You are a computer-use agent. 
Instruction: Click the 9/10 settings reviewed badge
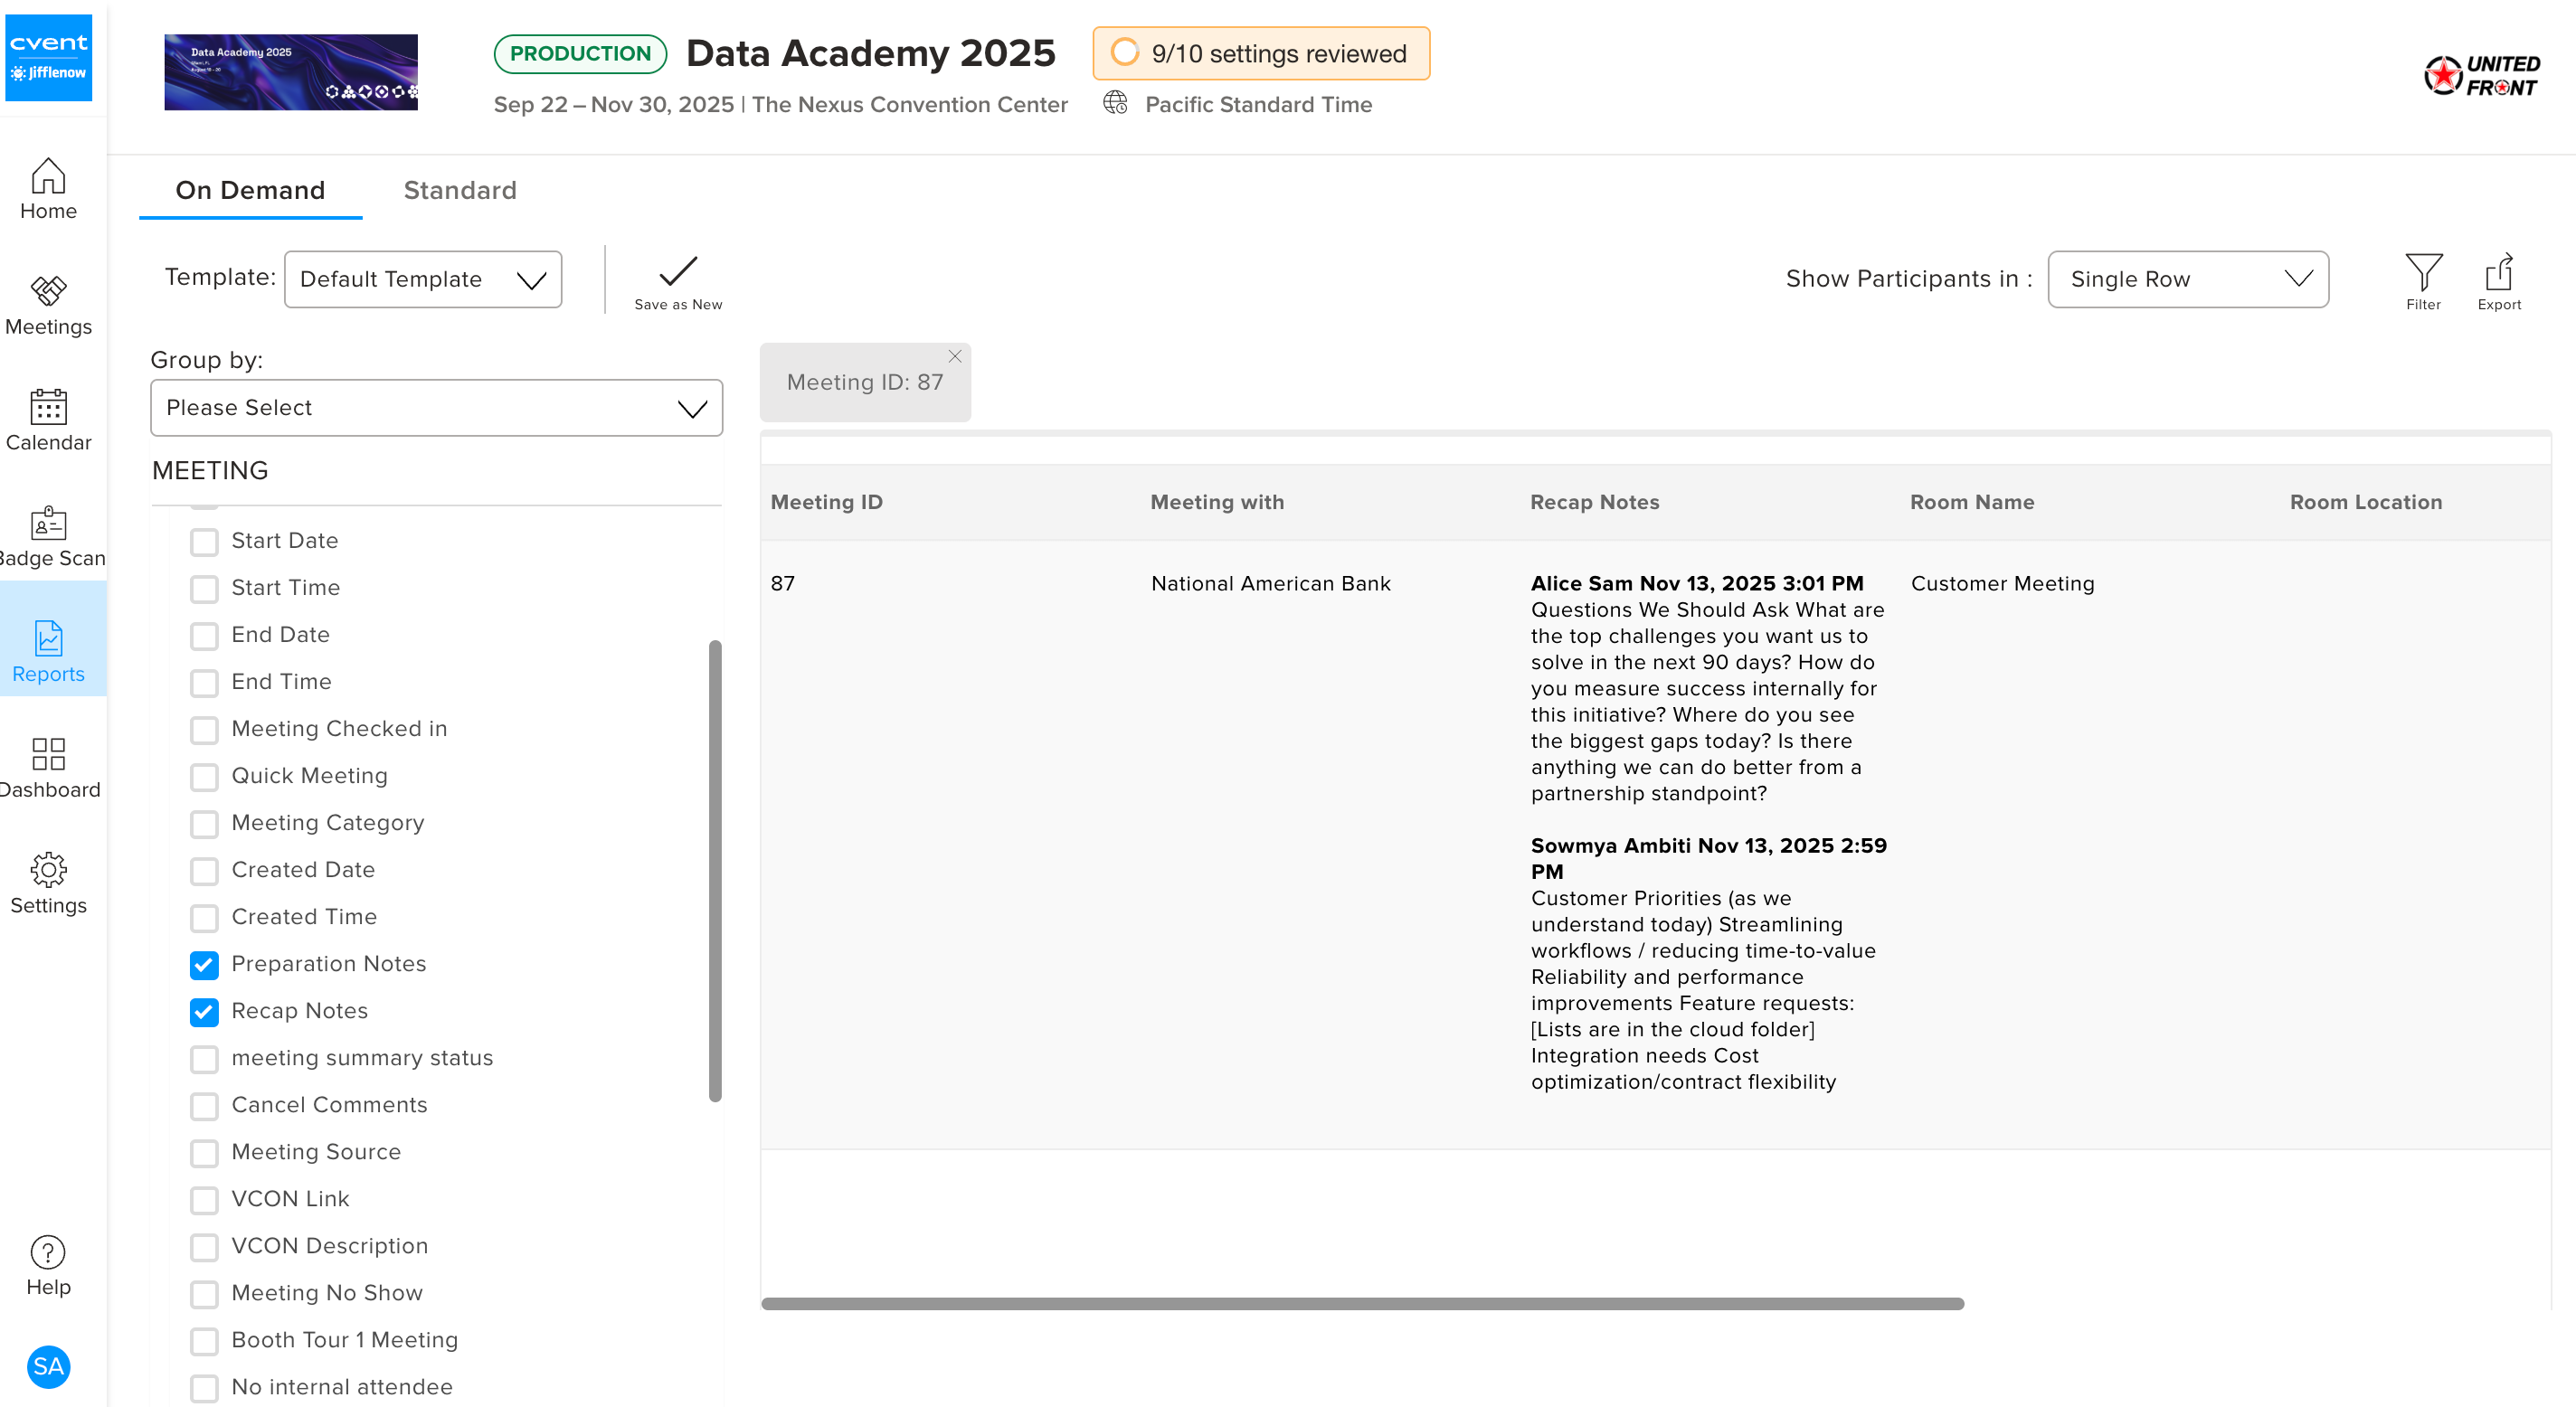pyautogui.click(x=1260, y=53)
